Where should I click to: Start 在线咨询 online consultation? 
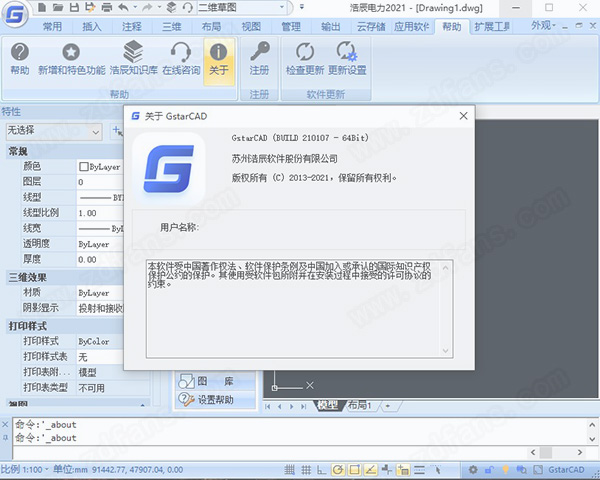[181, 59]
